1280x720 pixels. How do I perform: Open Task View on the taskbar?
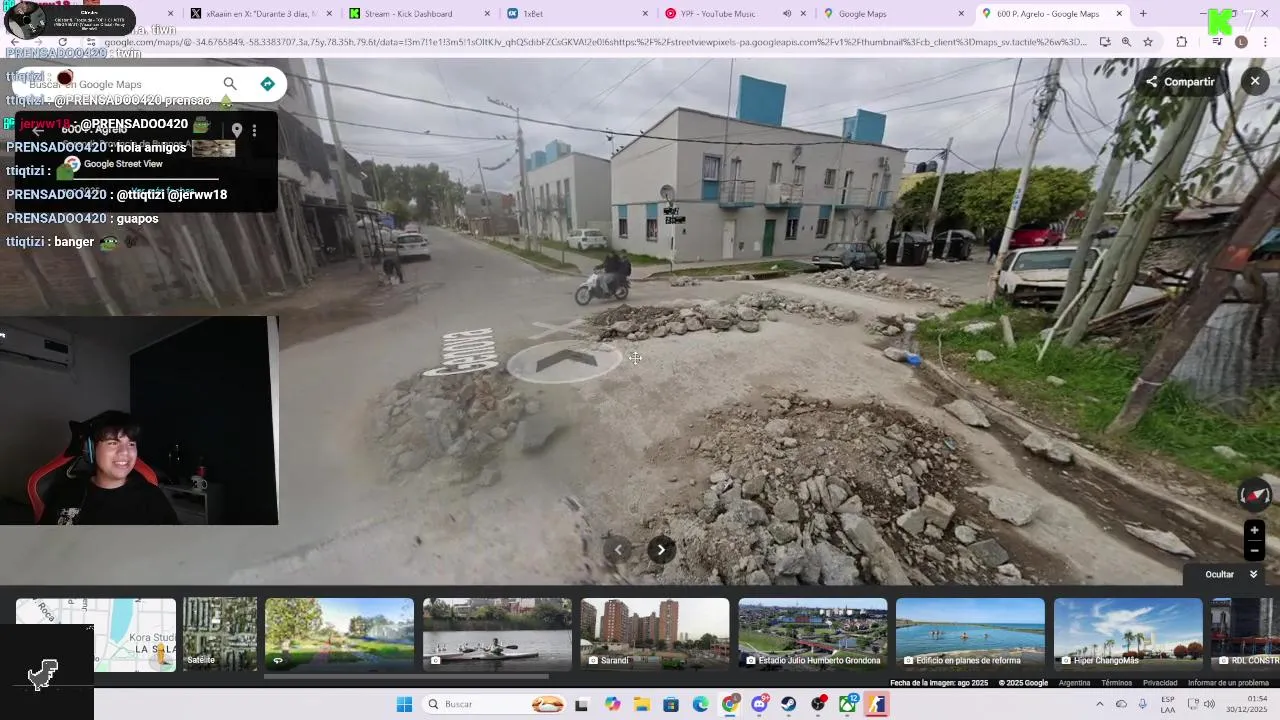pos(582,704)
